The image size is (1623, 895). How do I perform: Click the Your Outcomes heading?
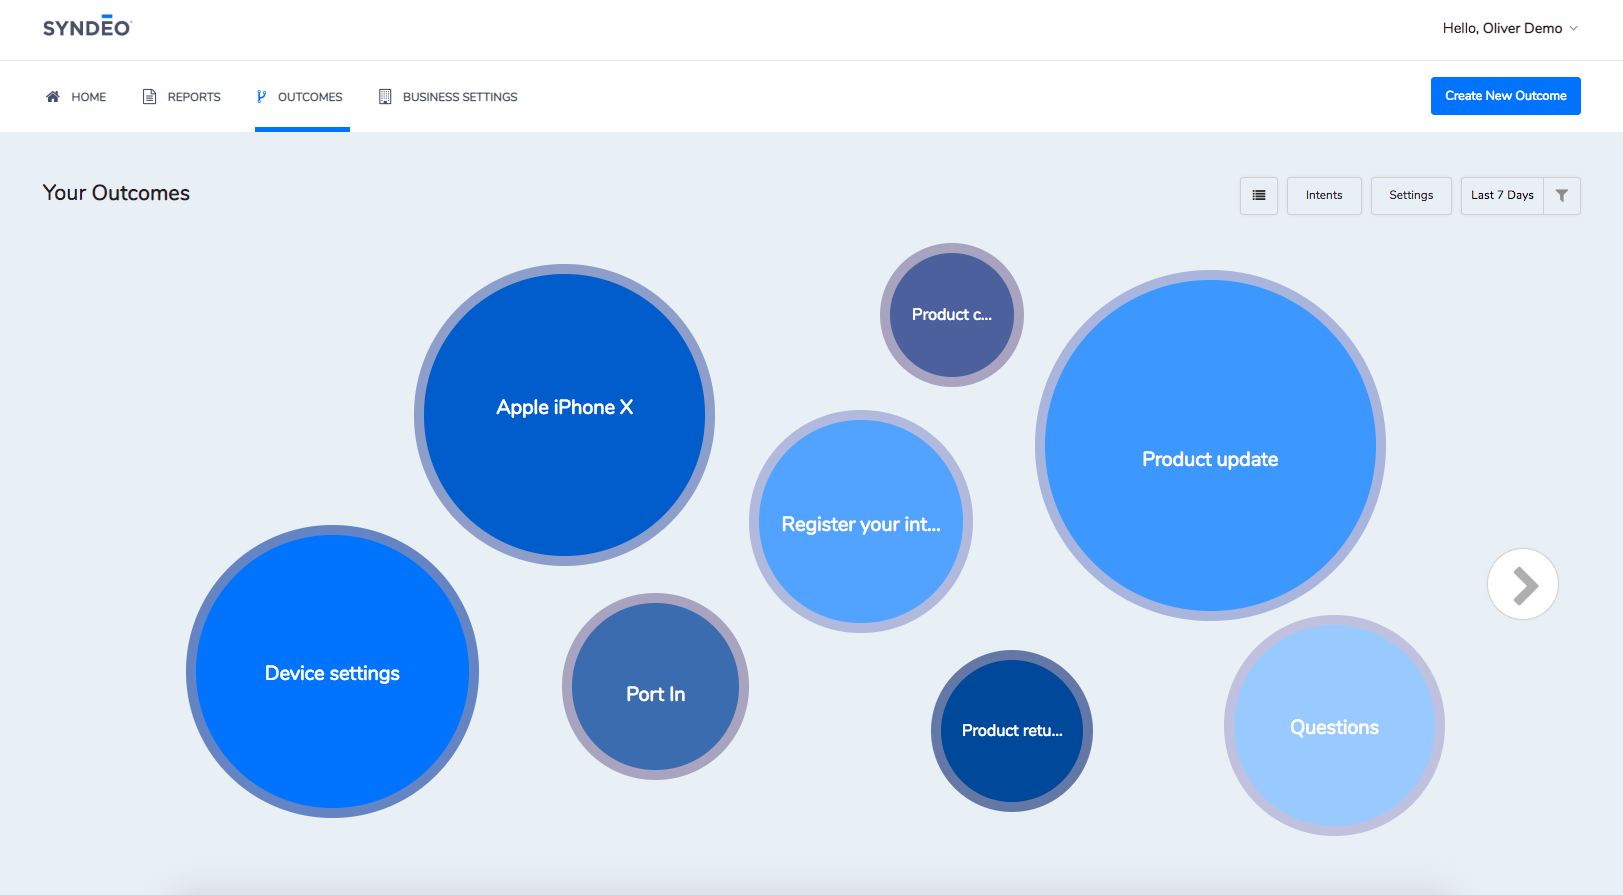[x=116, y=193]
